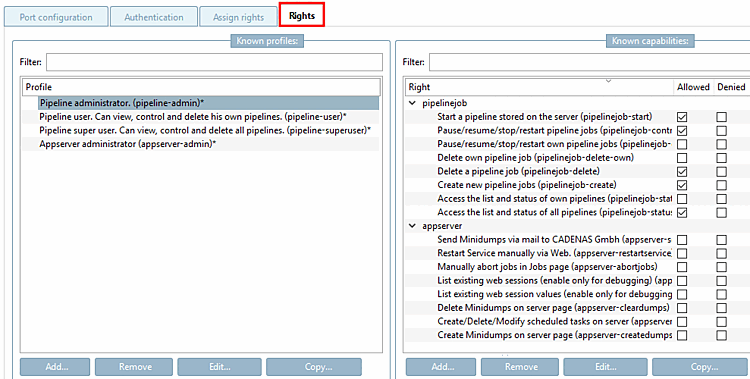Screen dimensions: 750x379
Task: Select the Delete a pipeline job right
Action: pos(518,171)
